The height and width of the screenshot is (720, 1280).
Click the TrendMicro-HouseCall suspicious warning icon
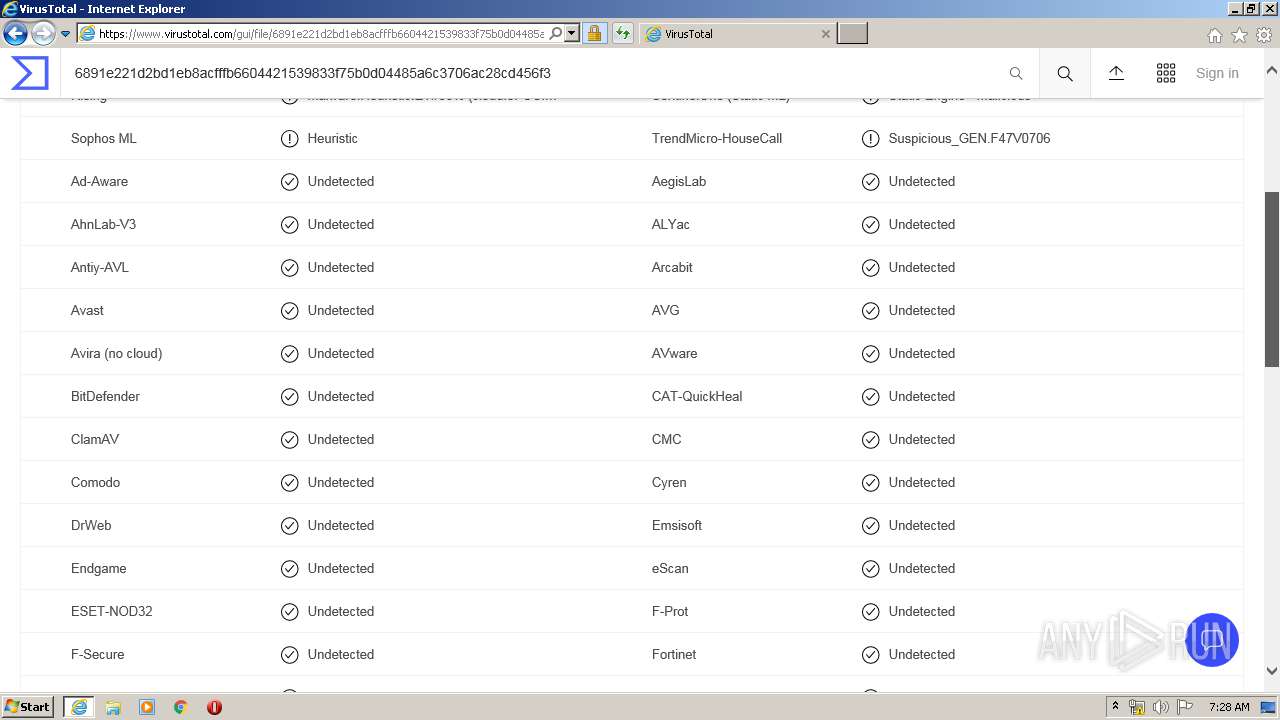[870, 138]
